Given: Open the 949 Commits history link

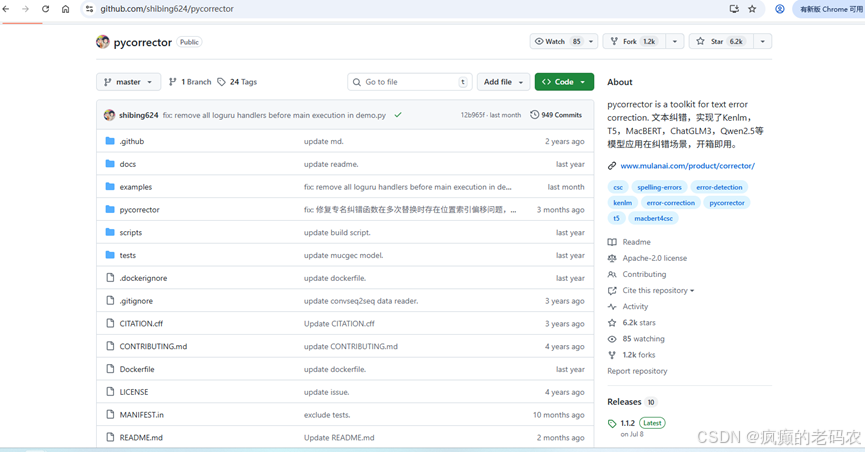Looking at the screenshot, I should pos(556,115).
